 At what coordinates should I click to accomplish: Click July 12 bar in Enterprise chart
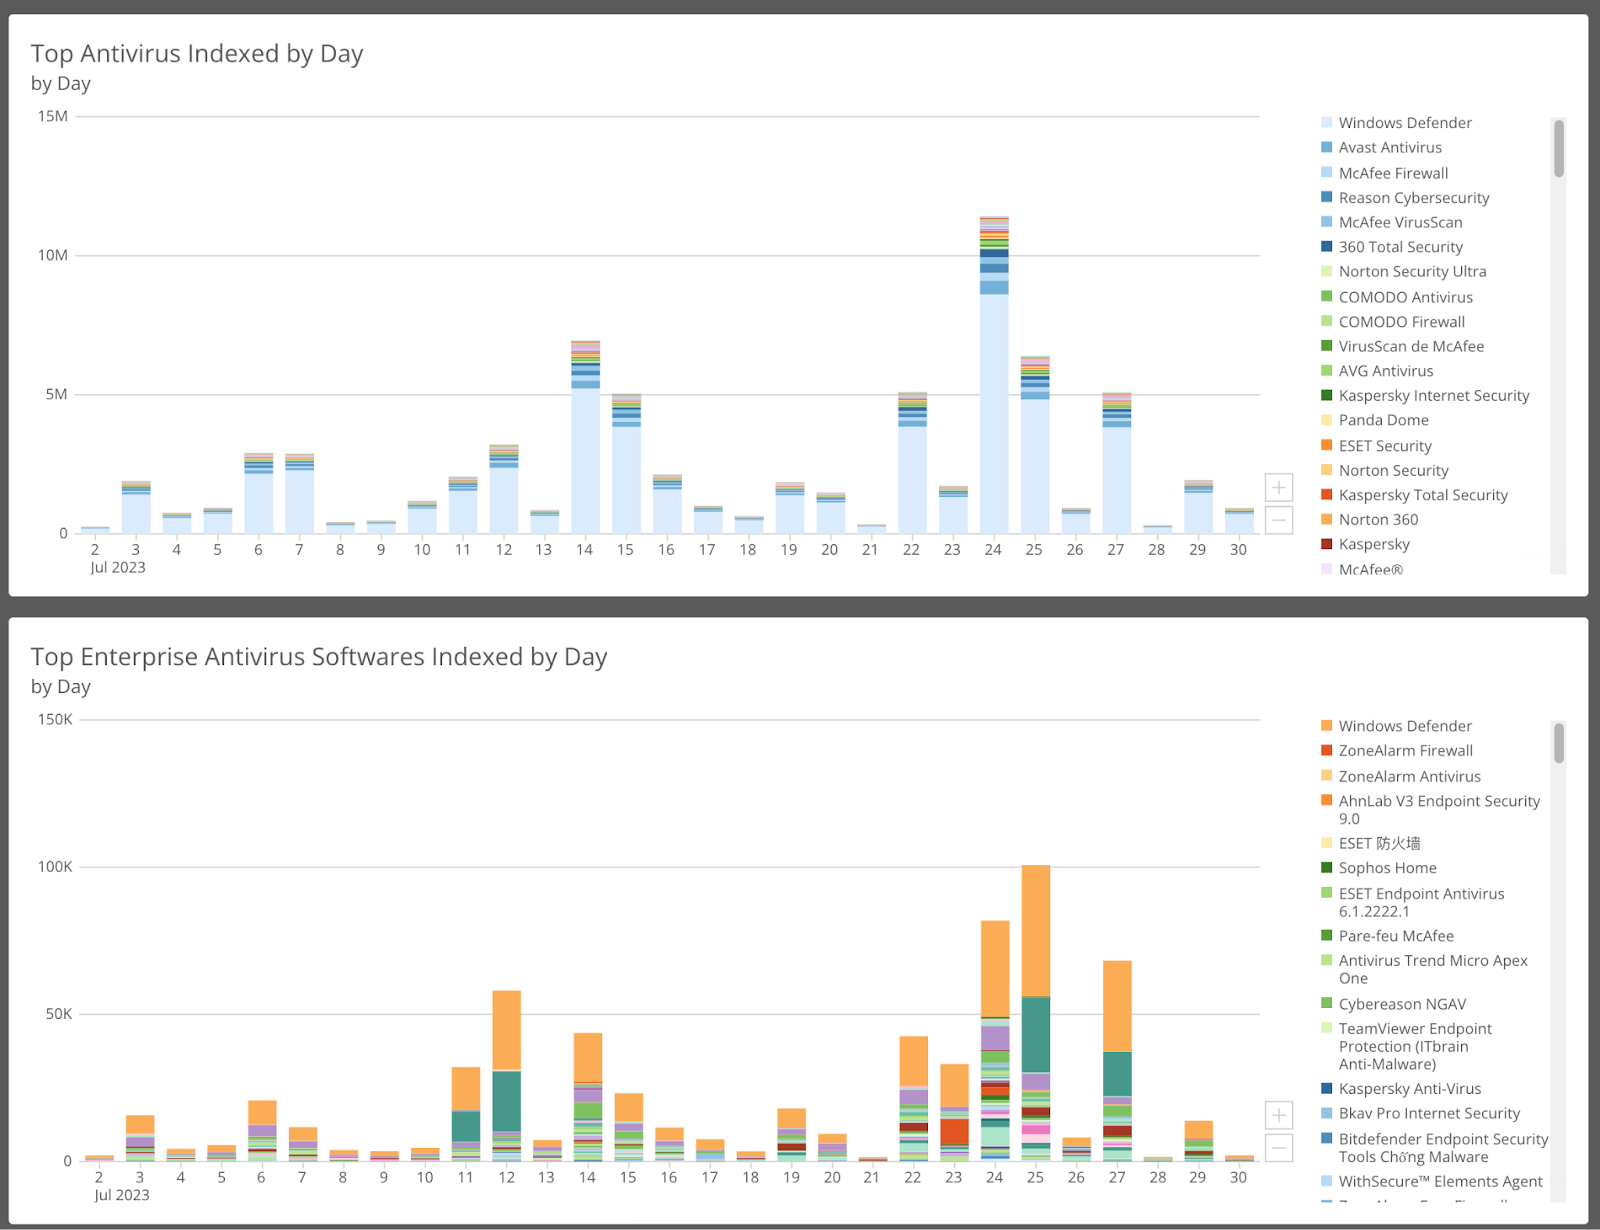[507, 1076]
